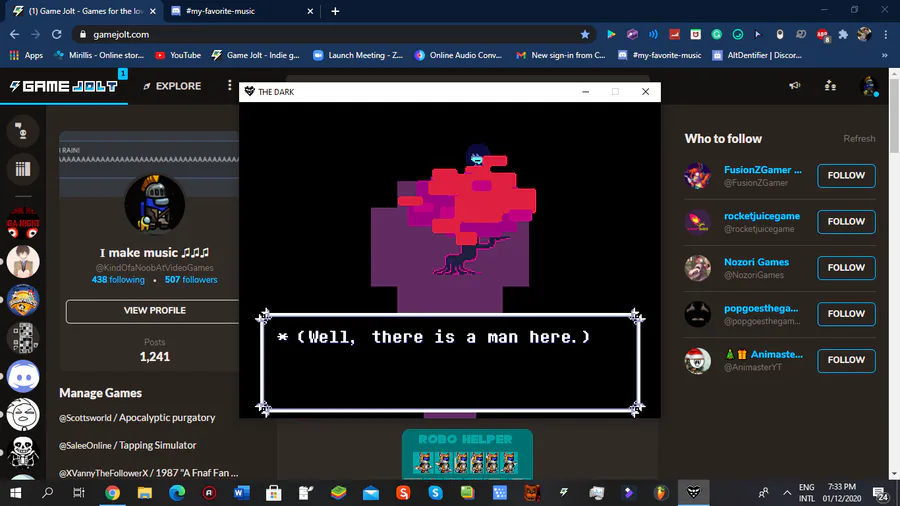Follow Nozori Games
The width and height of the screenshot is (900, 506).
coord(846,268)
